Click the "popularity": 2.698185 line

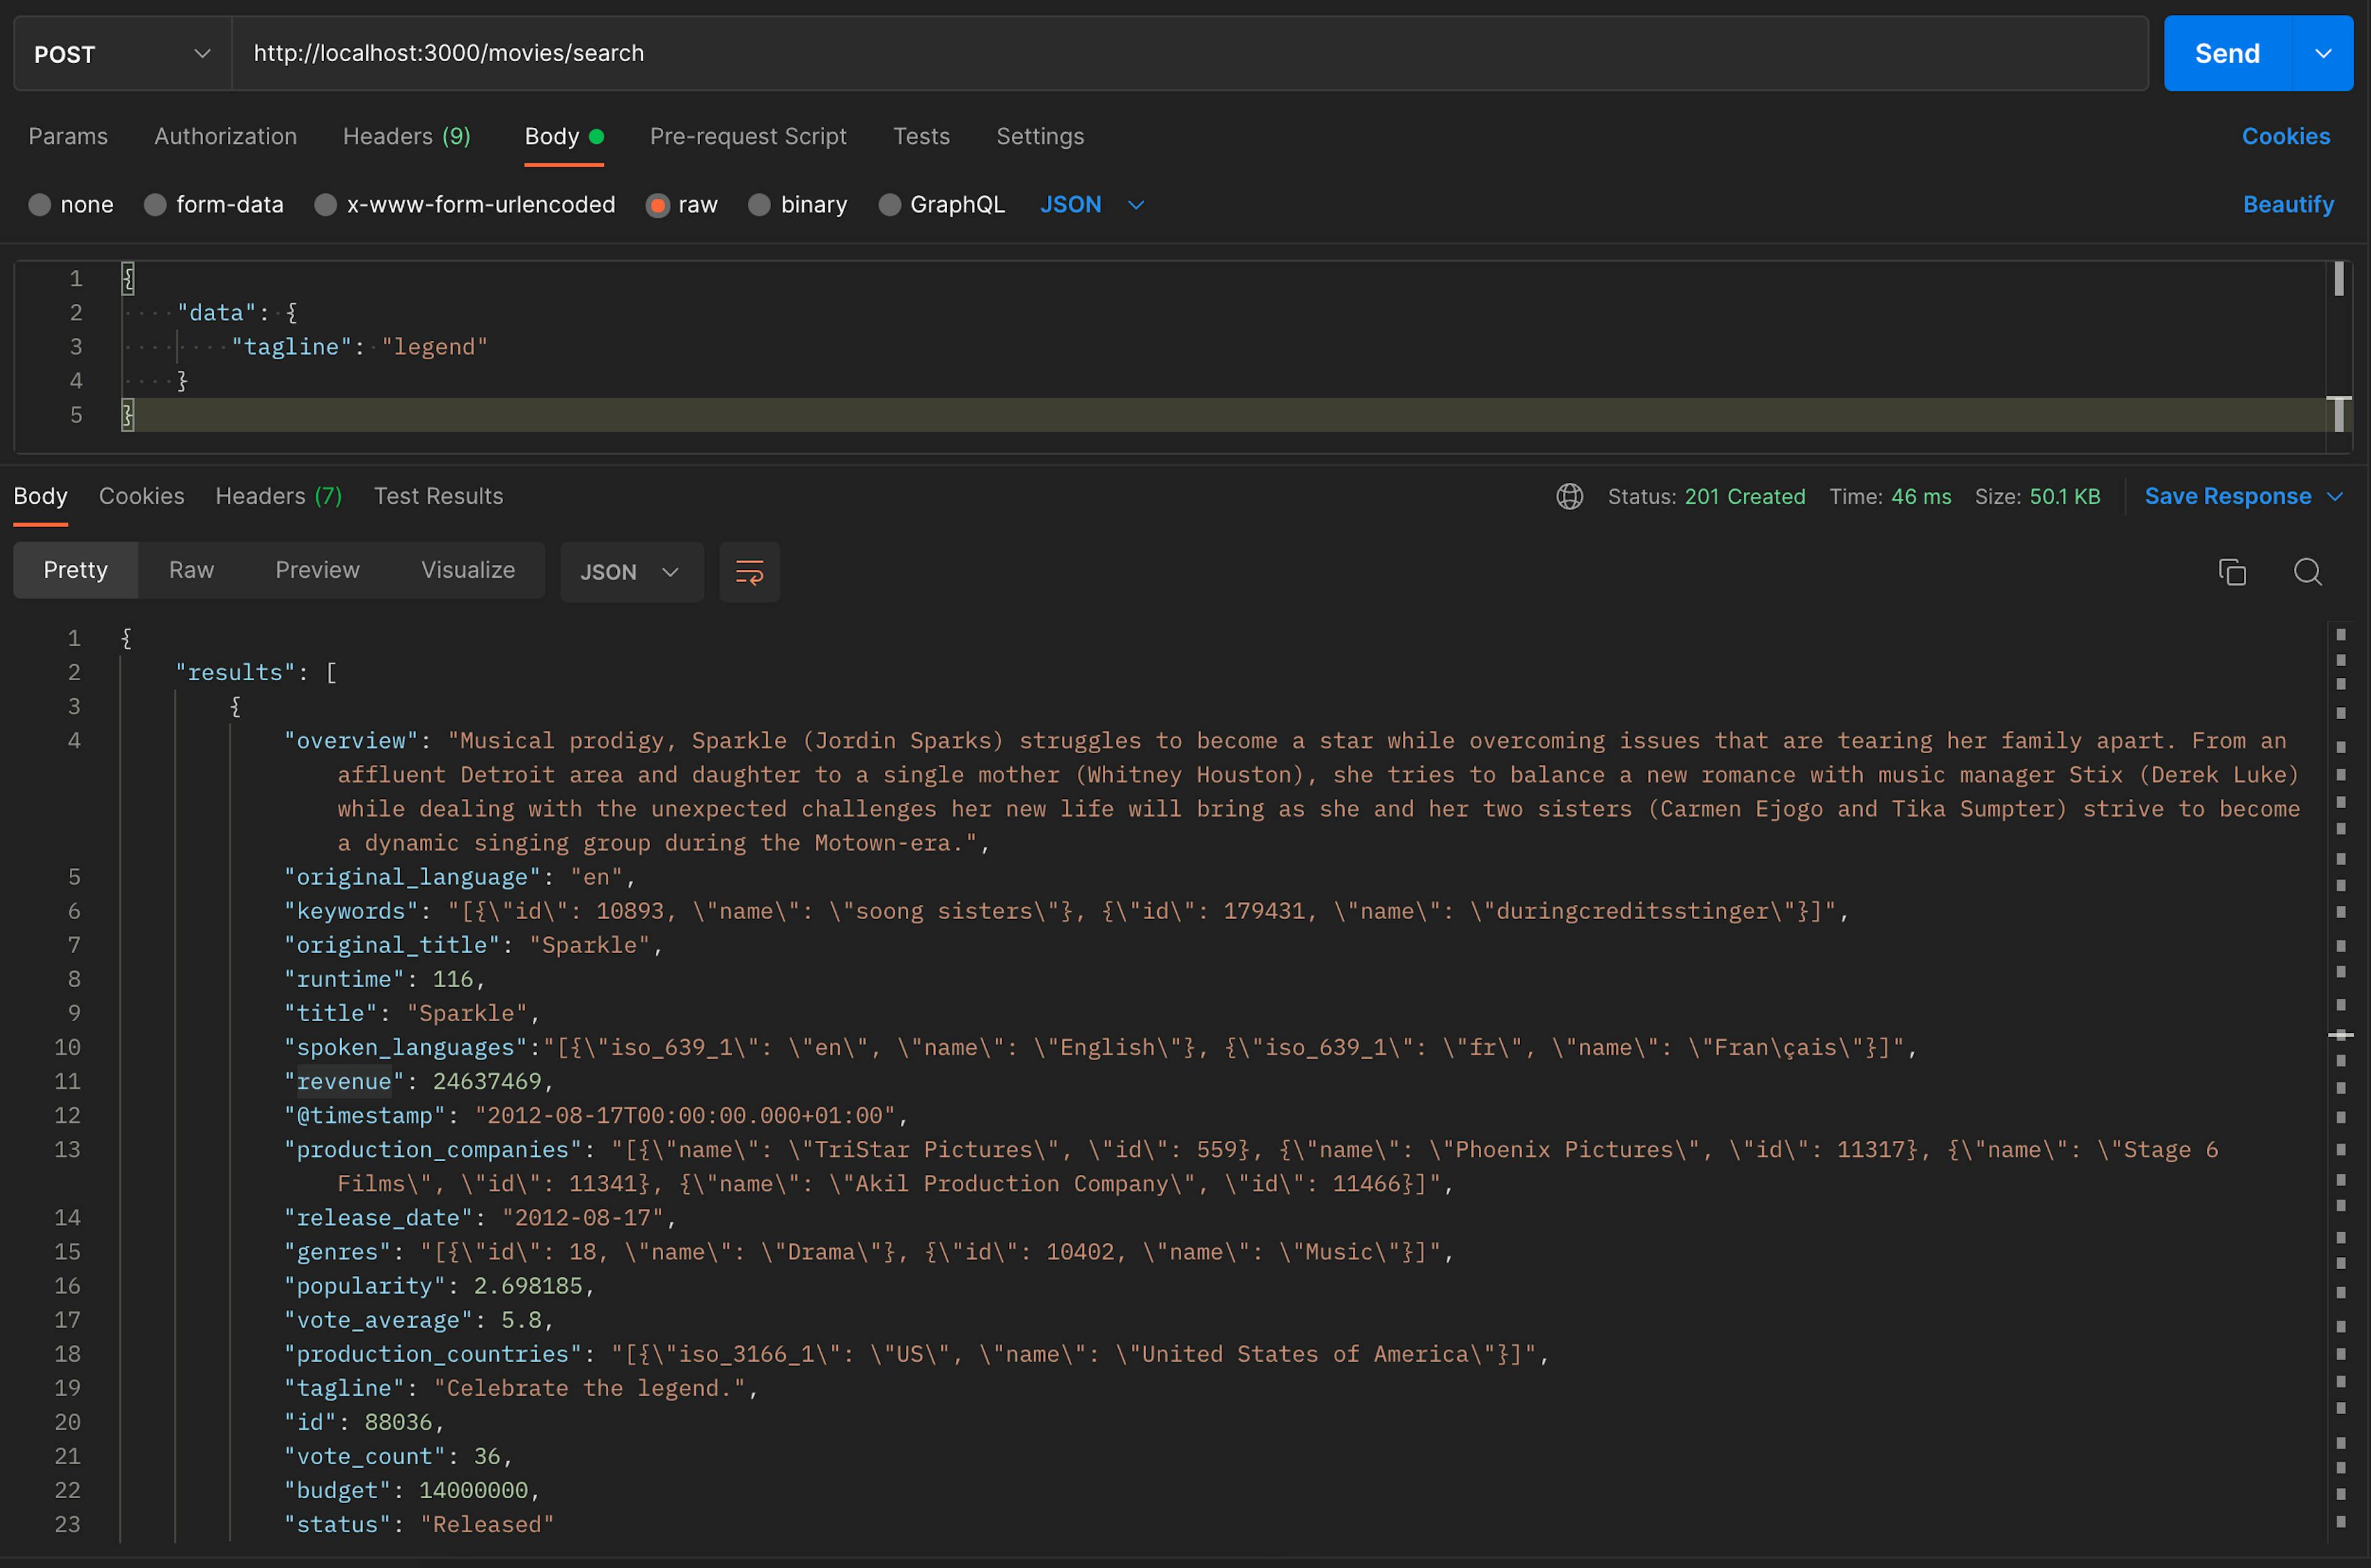pyautogui.click(x=439, y=1286)
